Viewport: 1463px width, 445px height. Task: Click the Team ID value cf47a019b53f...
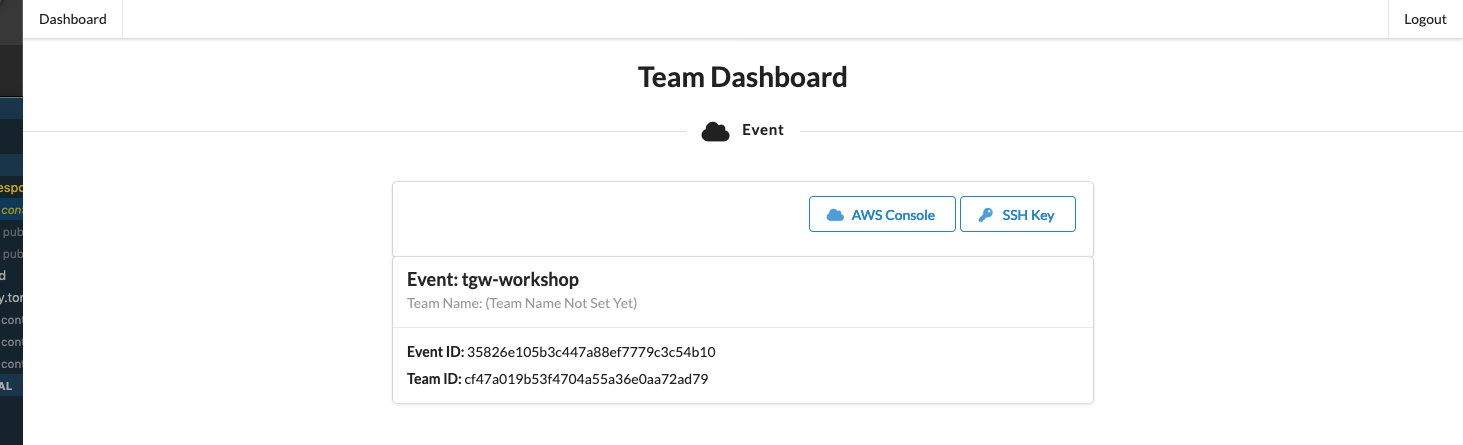586,379
